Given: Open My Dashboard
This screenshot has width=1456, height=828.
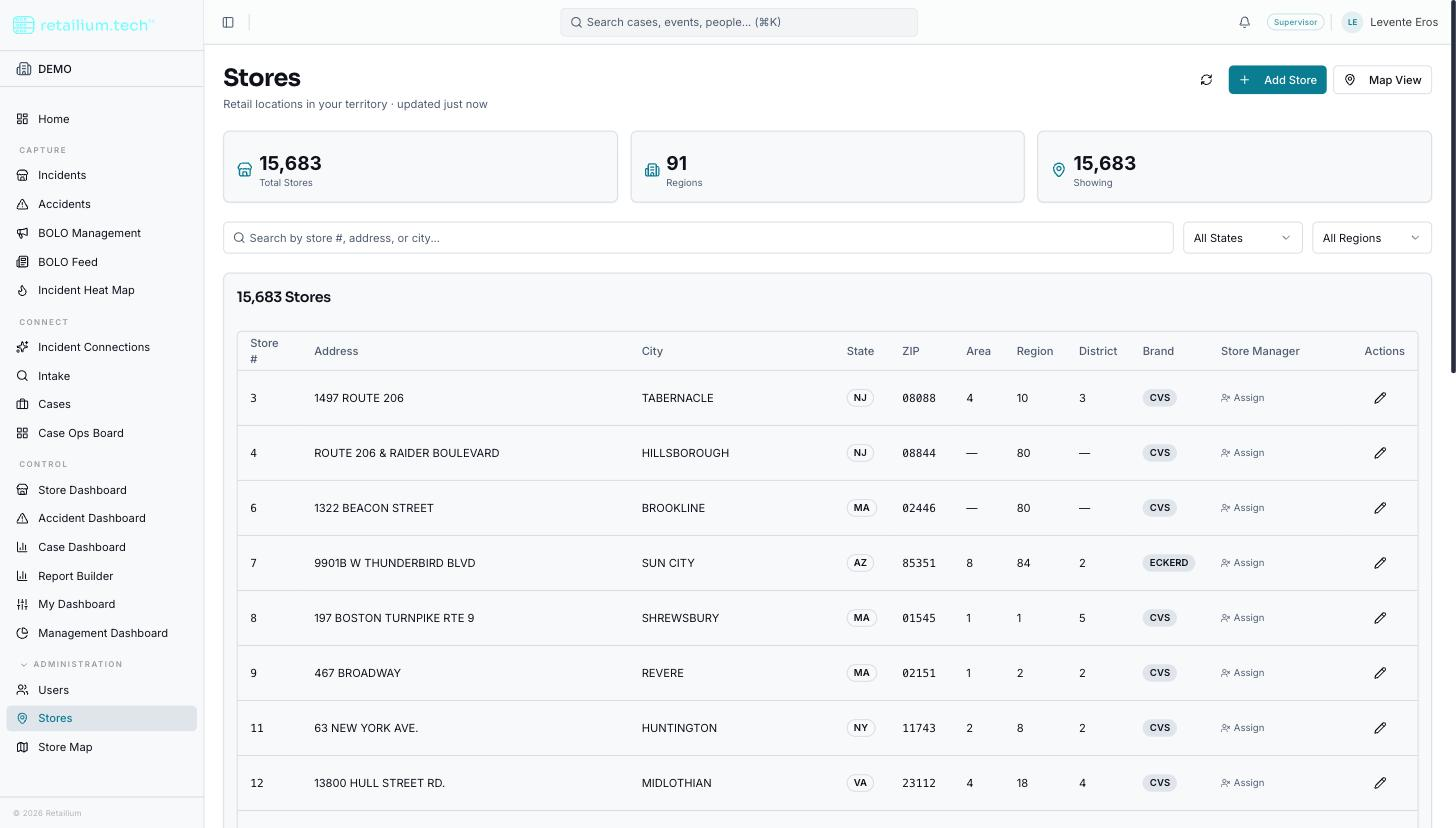Looking at the screenshot, I should click(x=101, y=604).
